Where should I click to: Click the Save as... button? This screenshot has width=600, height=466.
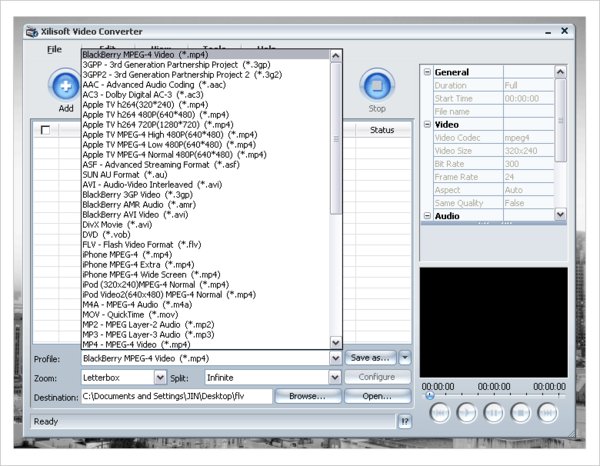click(369, 357)
